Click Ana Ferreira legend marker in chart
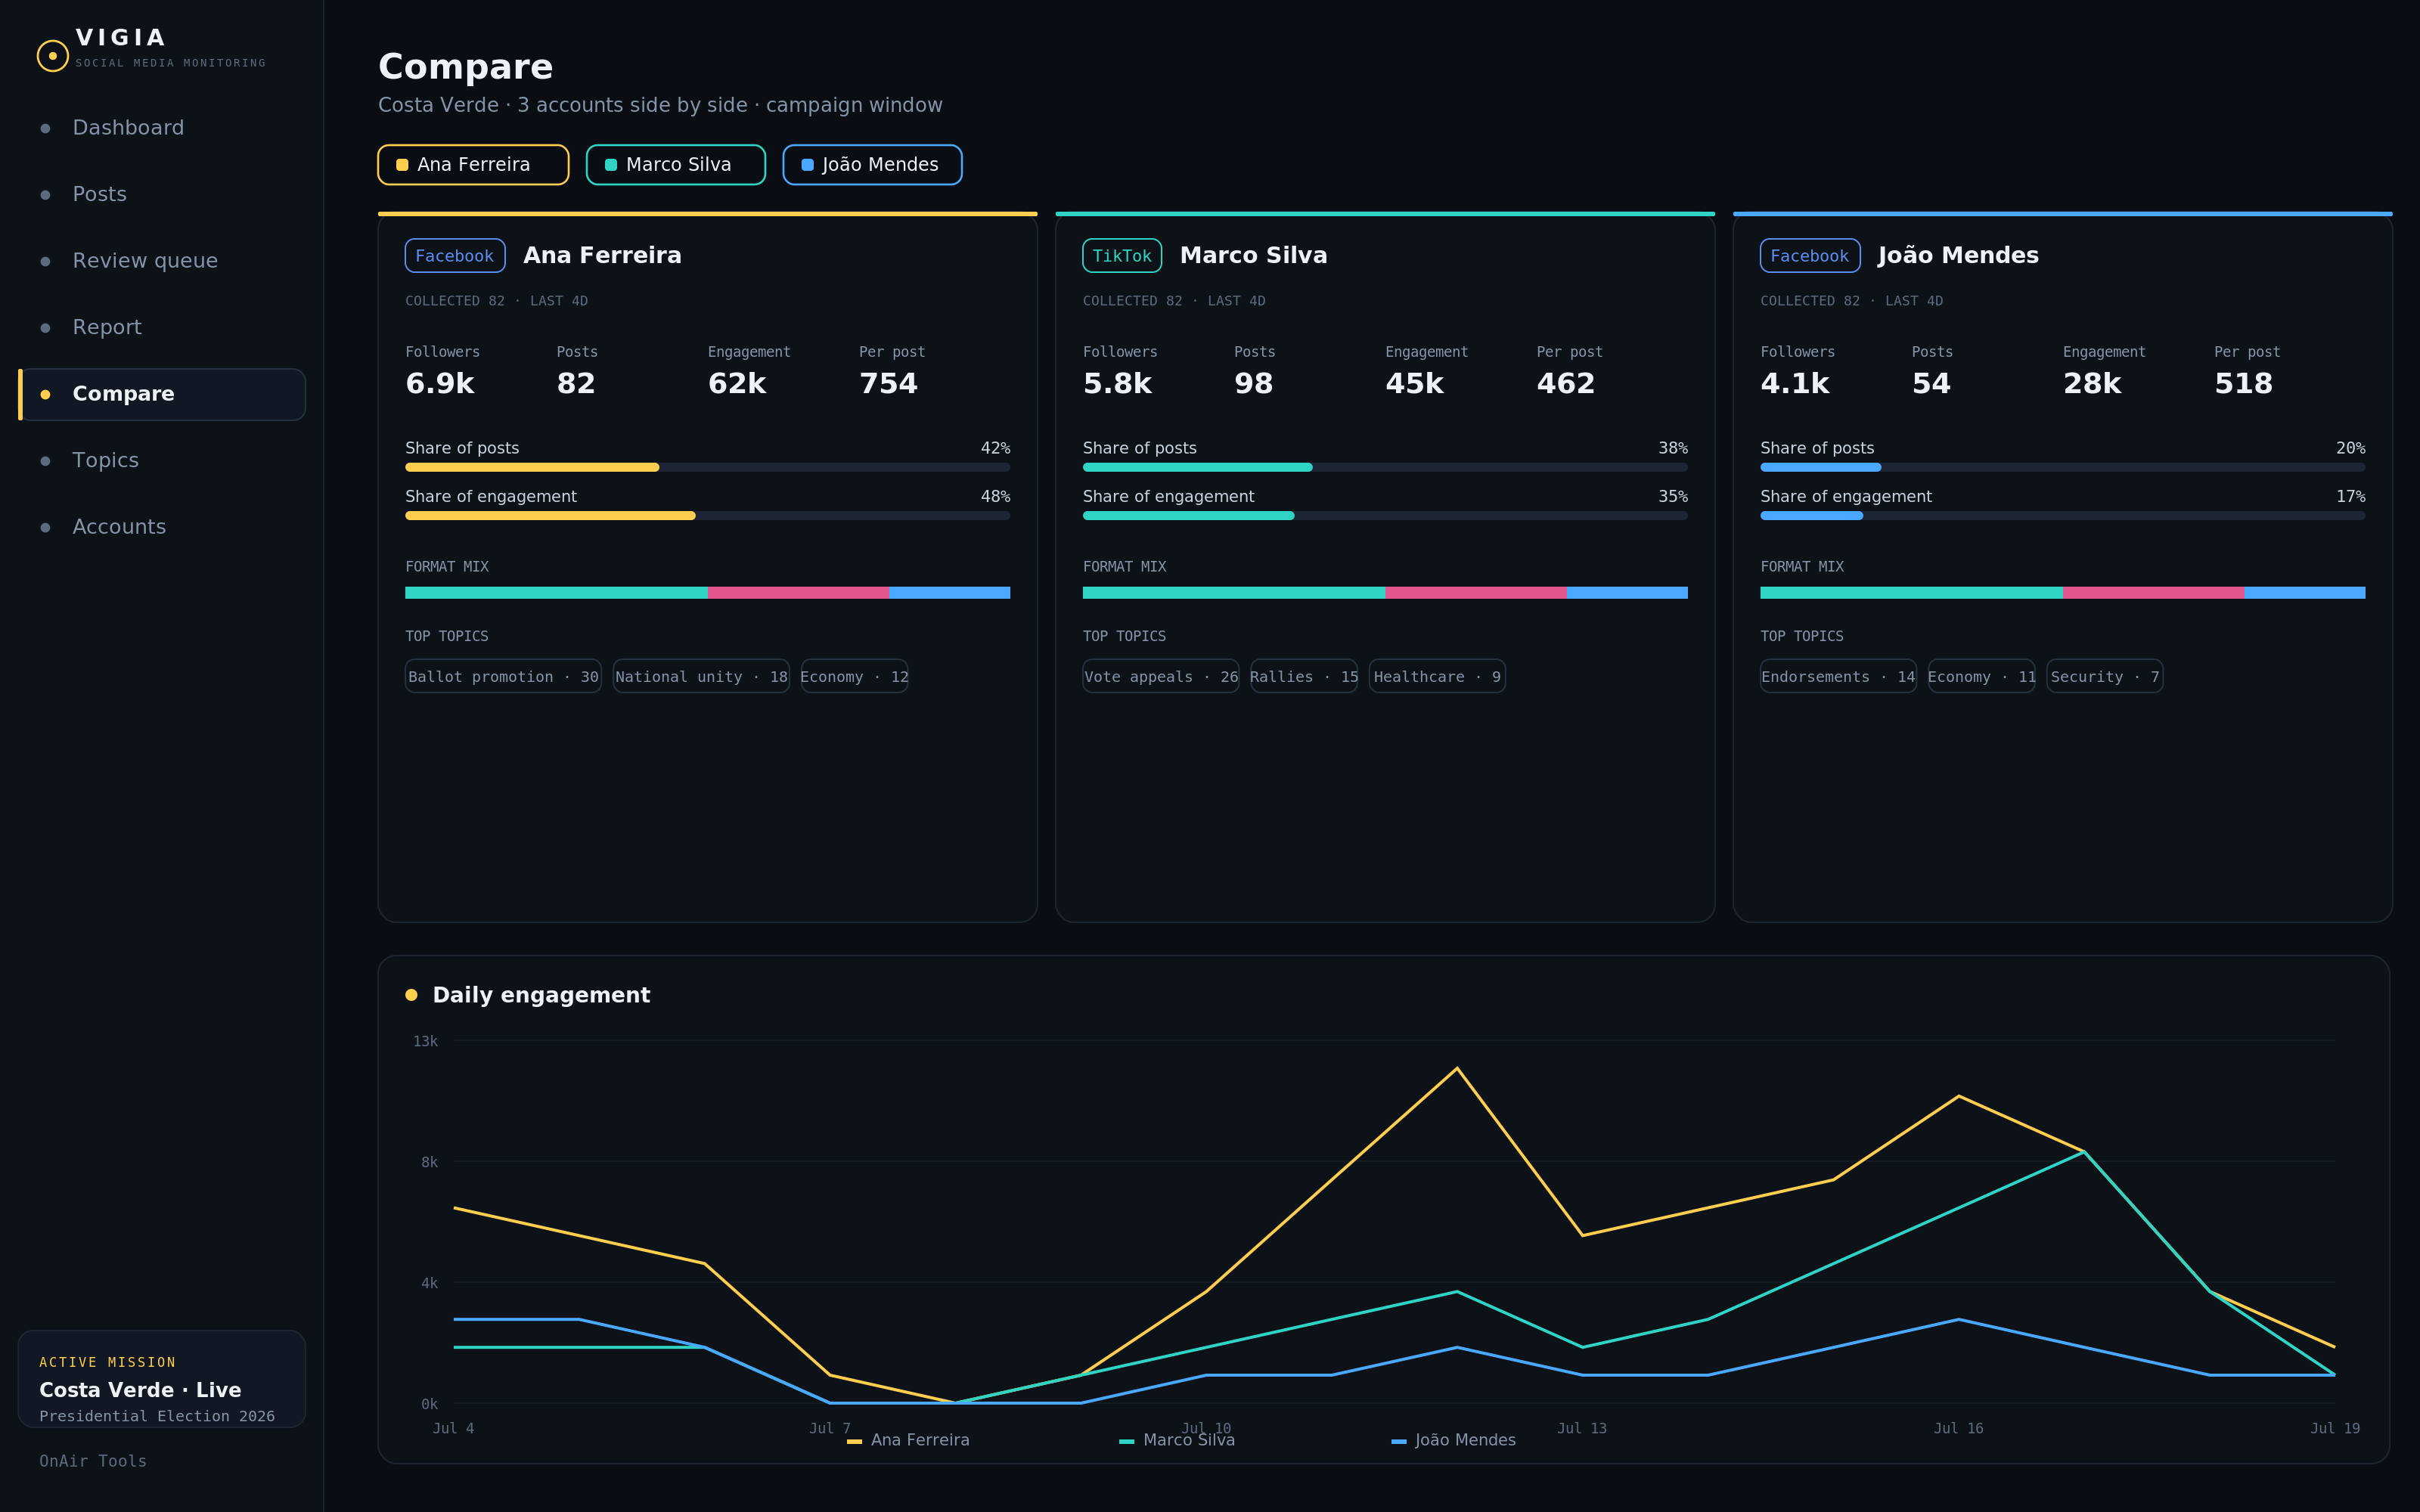This screenshot has width=2420, height=1512. pos(854,1441)
